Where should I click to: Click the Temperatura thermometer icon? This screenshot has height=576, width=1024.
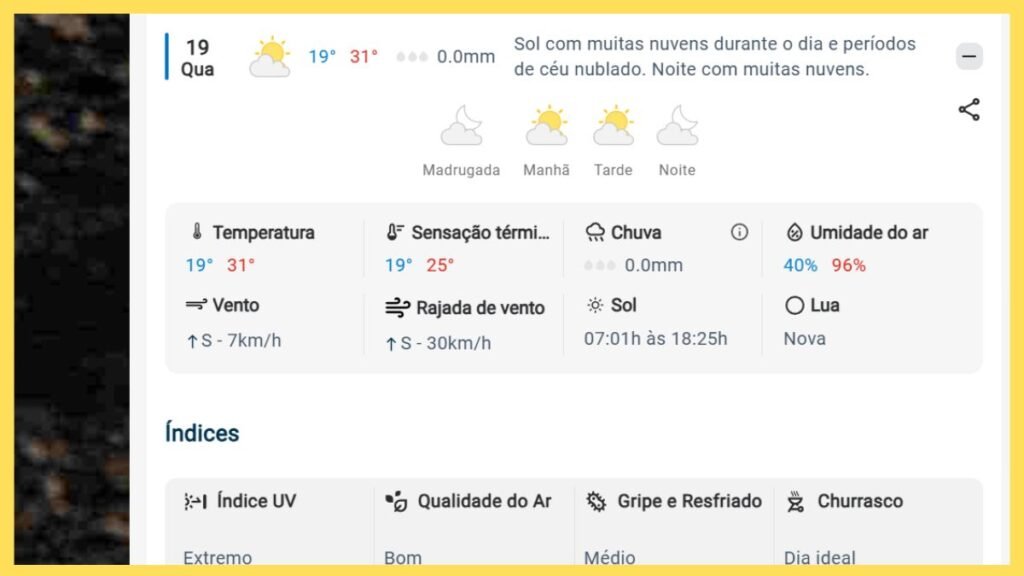[197, 232]
